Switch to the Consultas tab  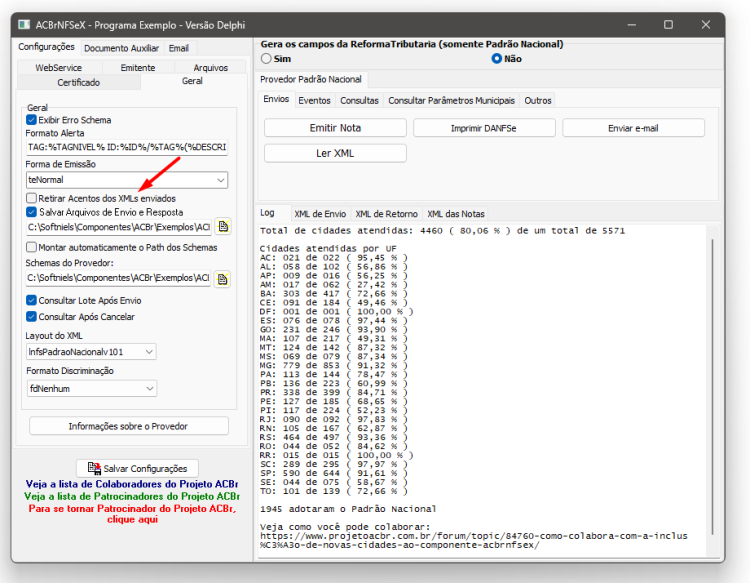click(359, 101)
